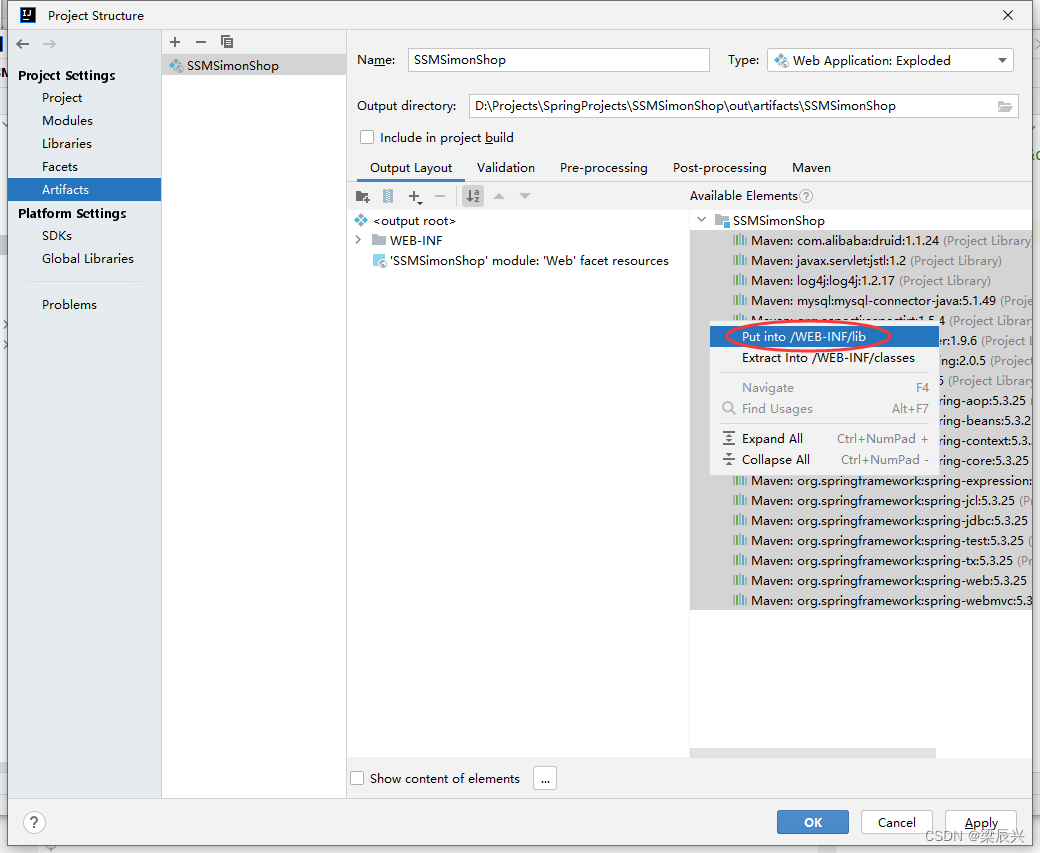
Task: Select Maven: log4j:log4j:1.2.17 library
Action: click(861, 281)
